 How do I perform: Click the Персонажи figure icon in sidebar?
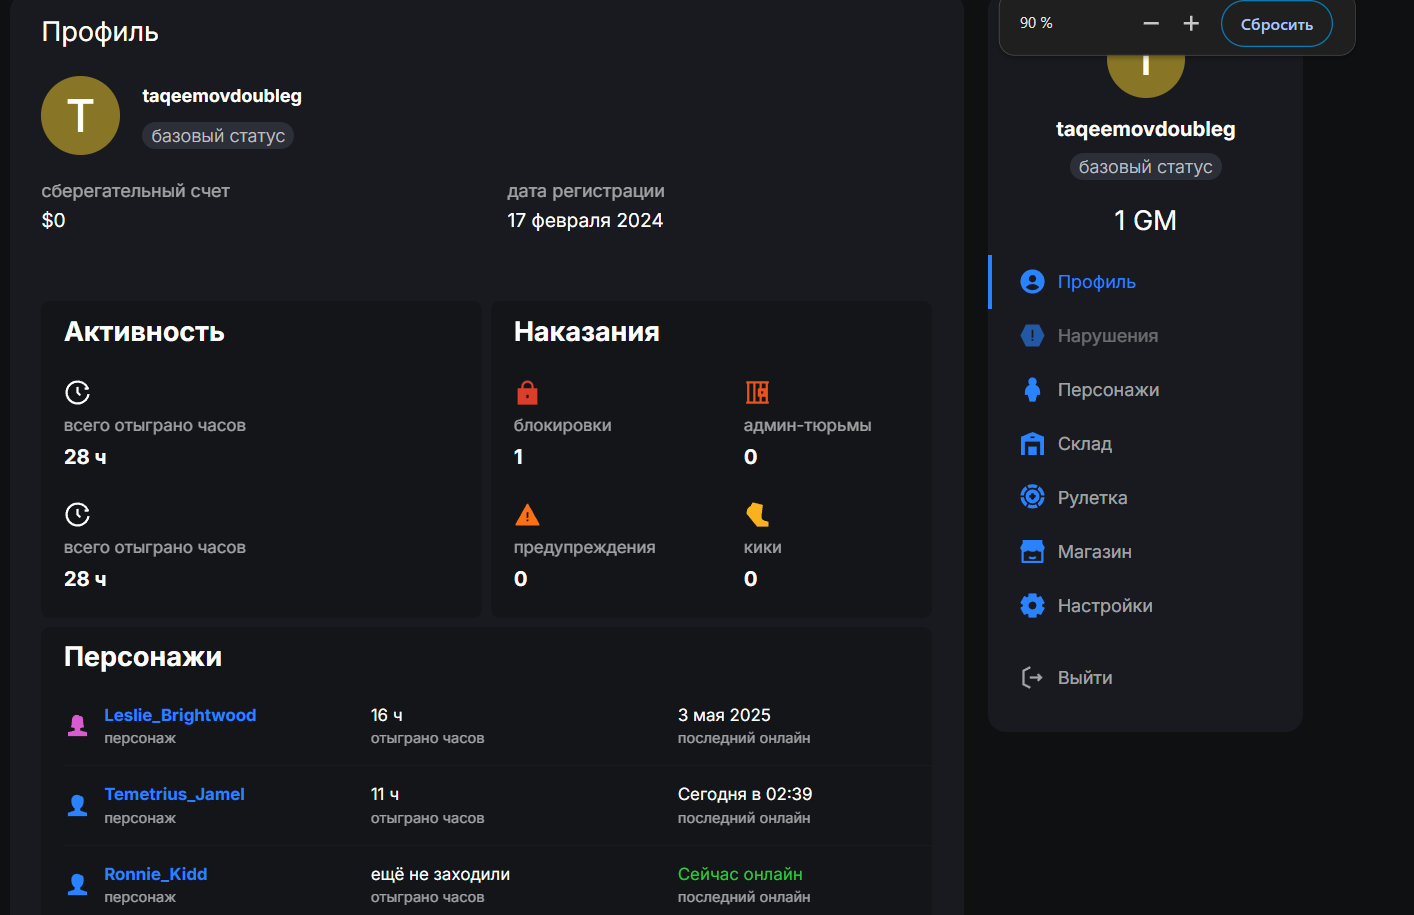click(x=1032, y=390)
